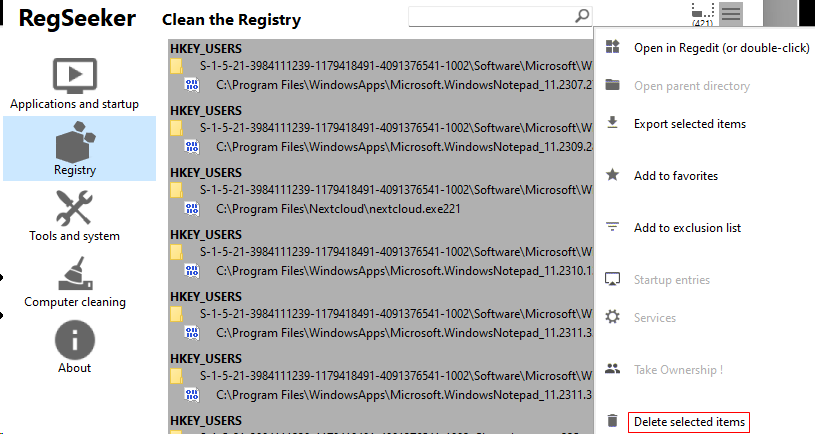This screenshot has height=434, width=815.
Task: Click the select-all icon showing (421)
Action: (x=703, y=14)
